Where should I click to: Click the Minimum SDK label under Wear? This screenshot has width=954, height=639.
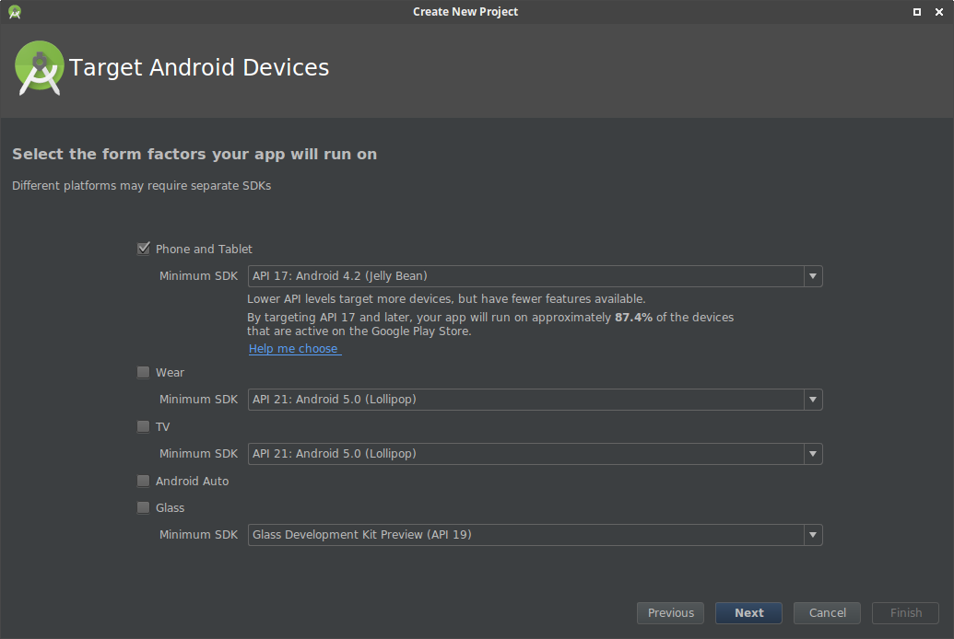(198, 399)
